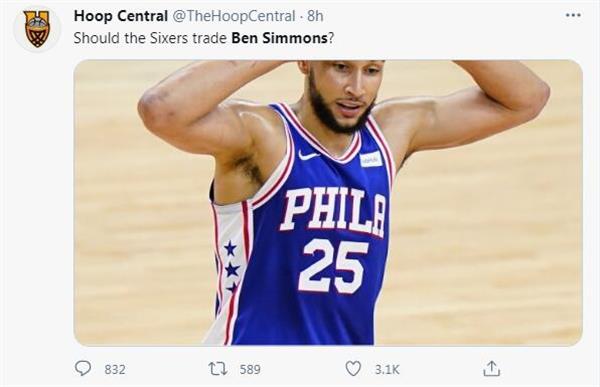Open the Hoop Central profile avatar
Image resolution: width=600 pixels, height=387 pixels.
37,29
